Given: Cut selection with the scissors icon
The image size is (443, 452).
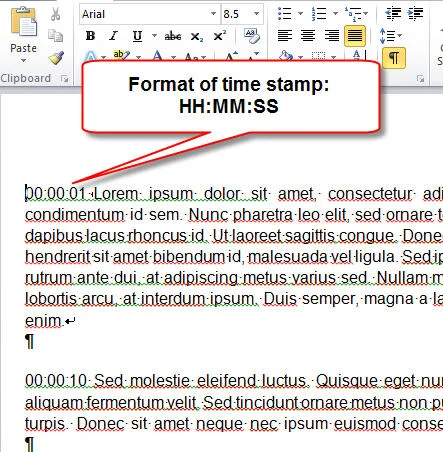Looking at the screenshot, I should (x=56, y=14).
